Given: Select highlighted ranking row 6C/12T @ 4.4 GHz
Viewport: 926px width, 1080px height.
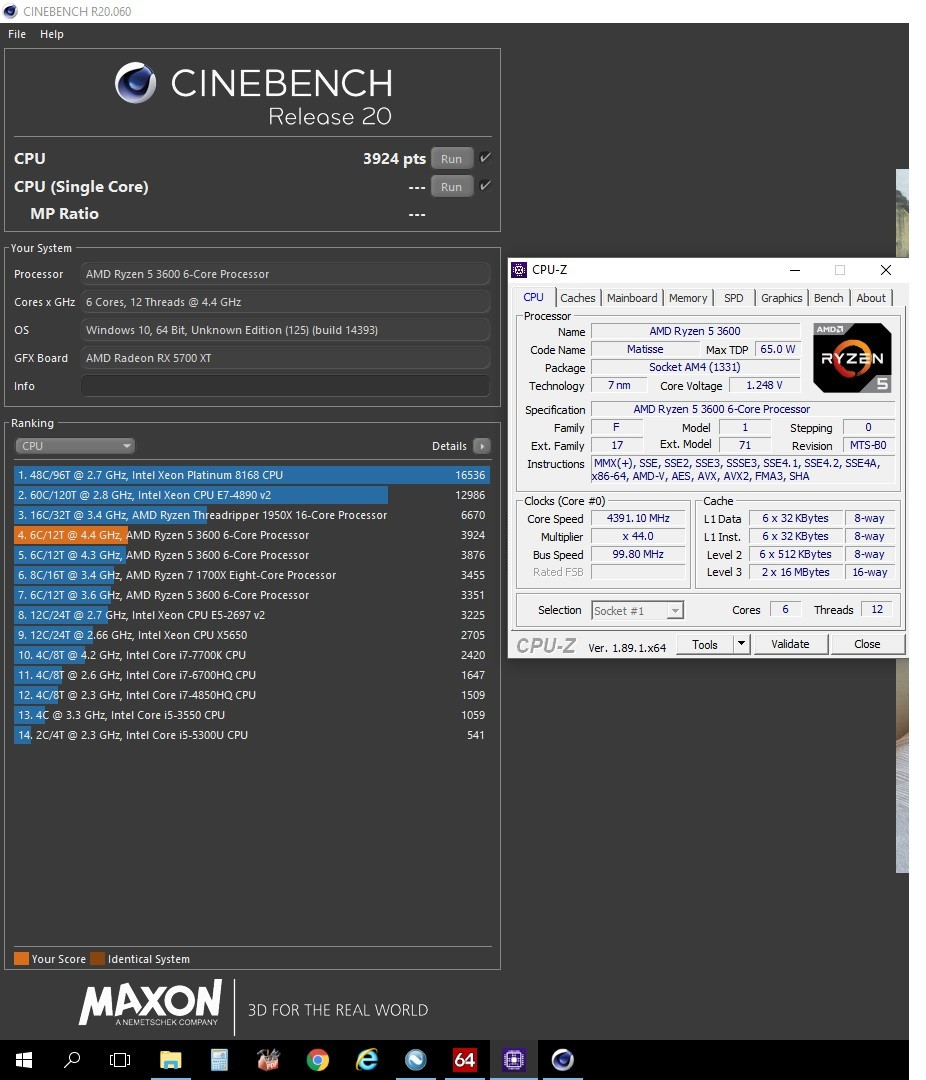Looking at the screenshot, I should click(251, 534).
